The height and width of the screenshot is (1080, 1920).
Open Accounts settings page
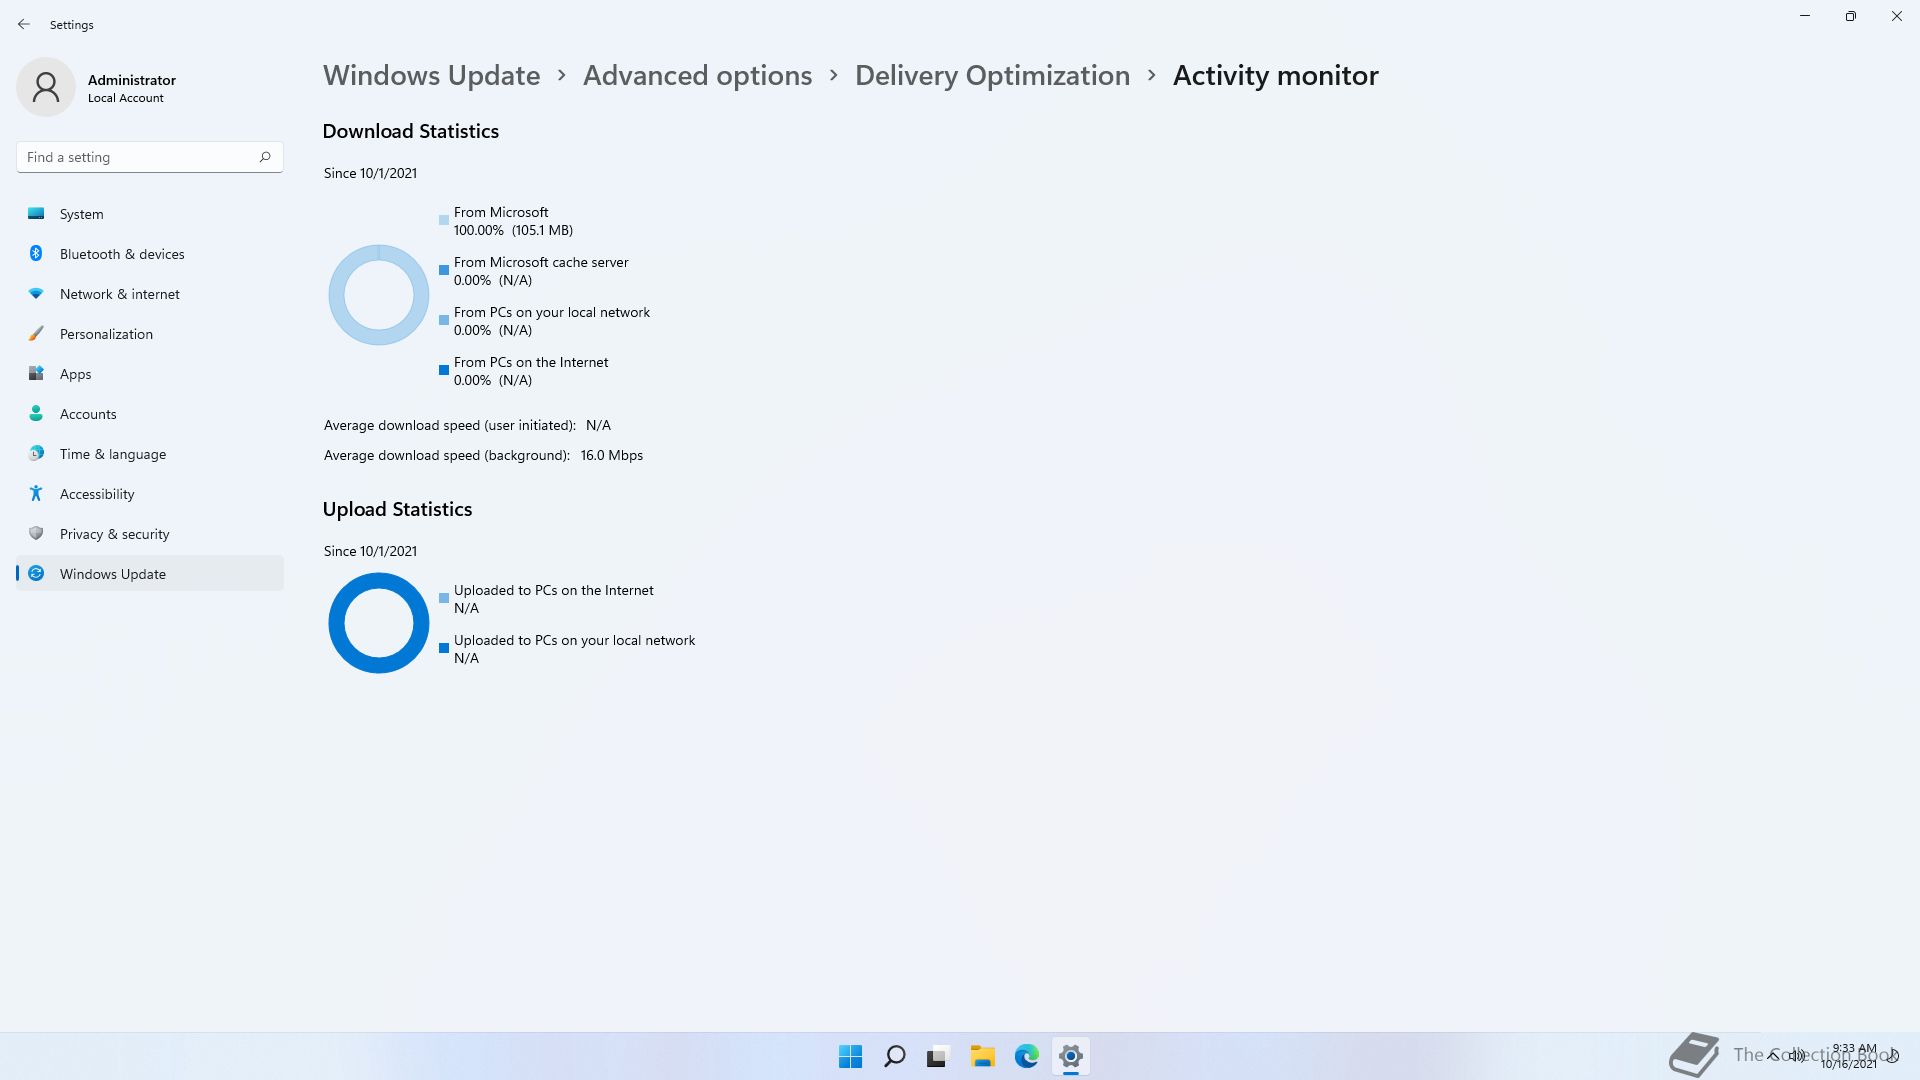click(150, 414)
